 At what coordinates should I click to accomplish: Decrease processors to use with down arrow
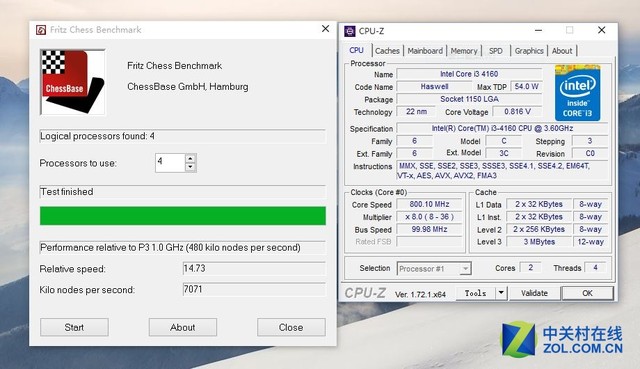click(190, 167)
